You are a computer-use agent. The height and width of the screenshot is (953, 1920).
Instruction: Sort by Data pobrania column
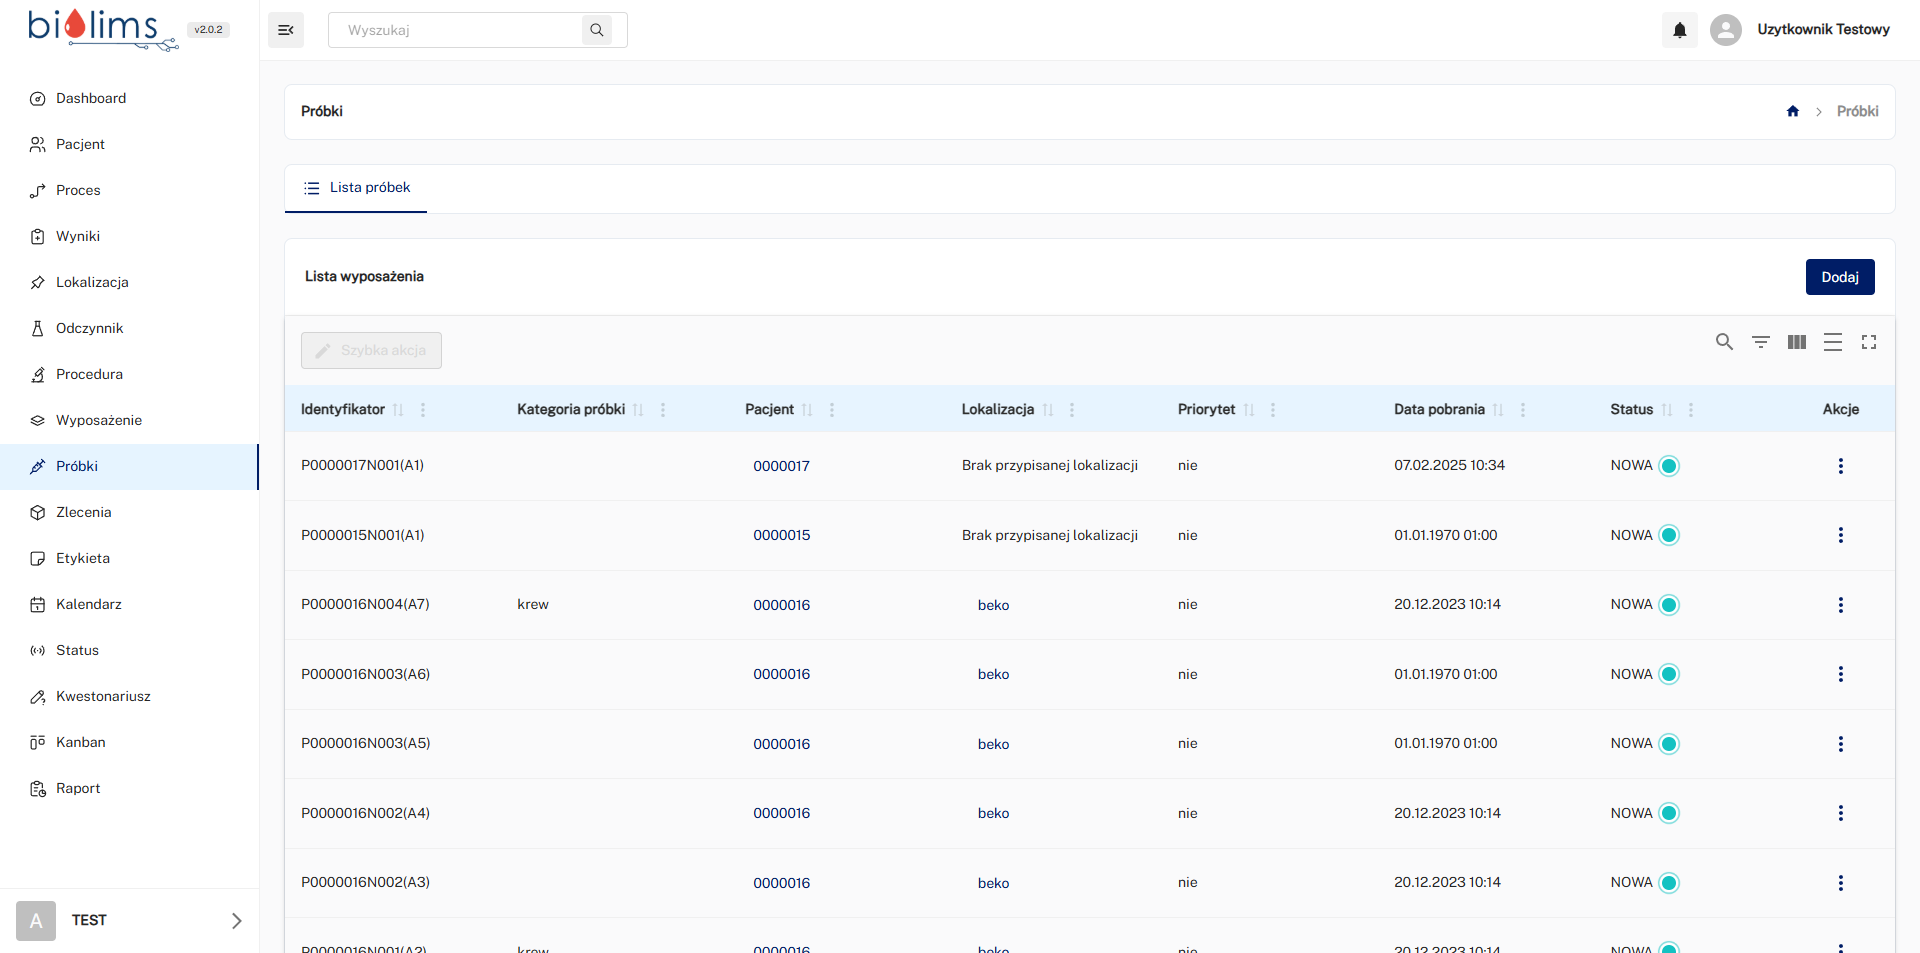[1498, 410]
